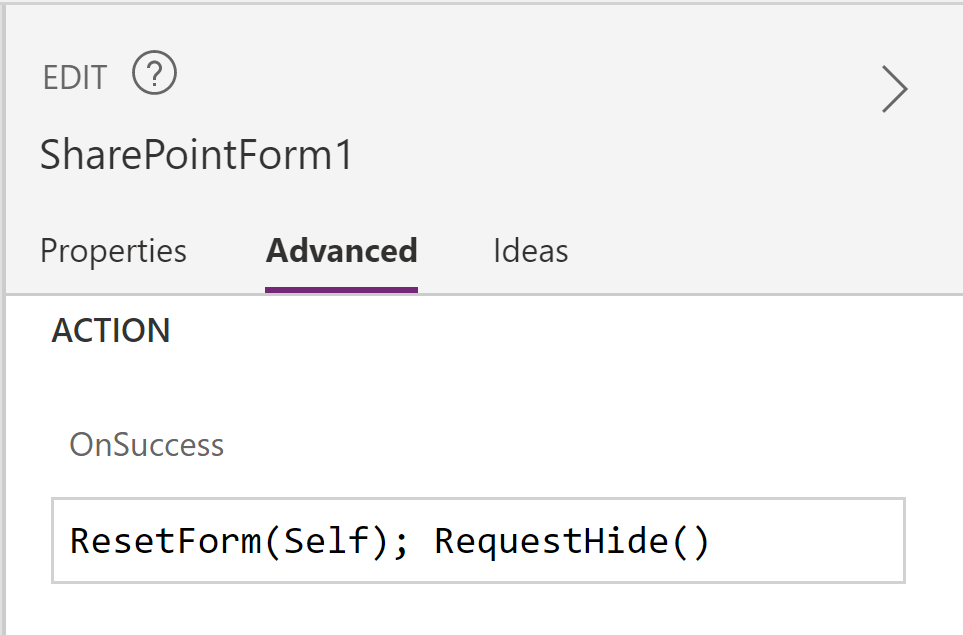Image resolution: width=963 pixels, height=635 pixels.
Task: Click the ACTION section header
Action: pos(111,330)
